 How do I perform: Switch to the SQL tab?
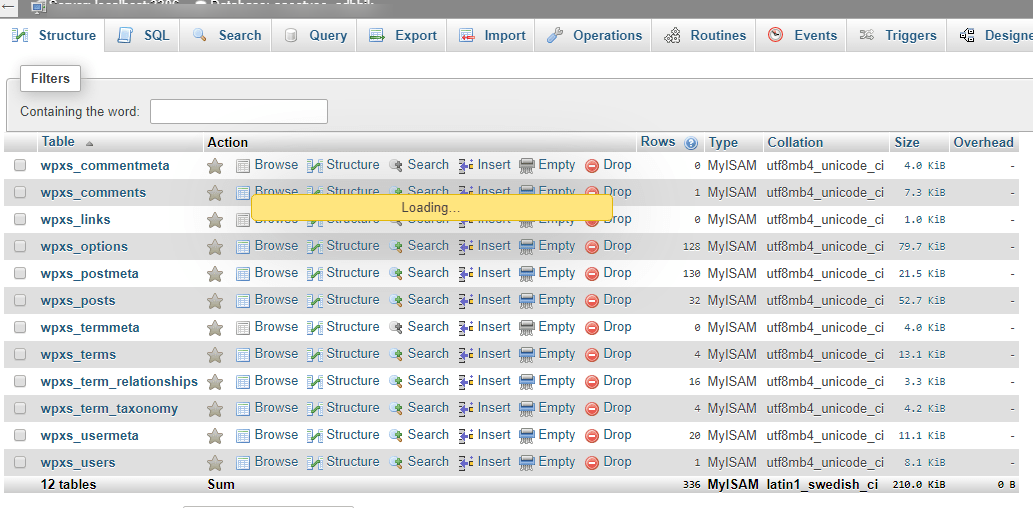[x=143, y=36]
